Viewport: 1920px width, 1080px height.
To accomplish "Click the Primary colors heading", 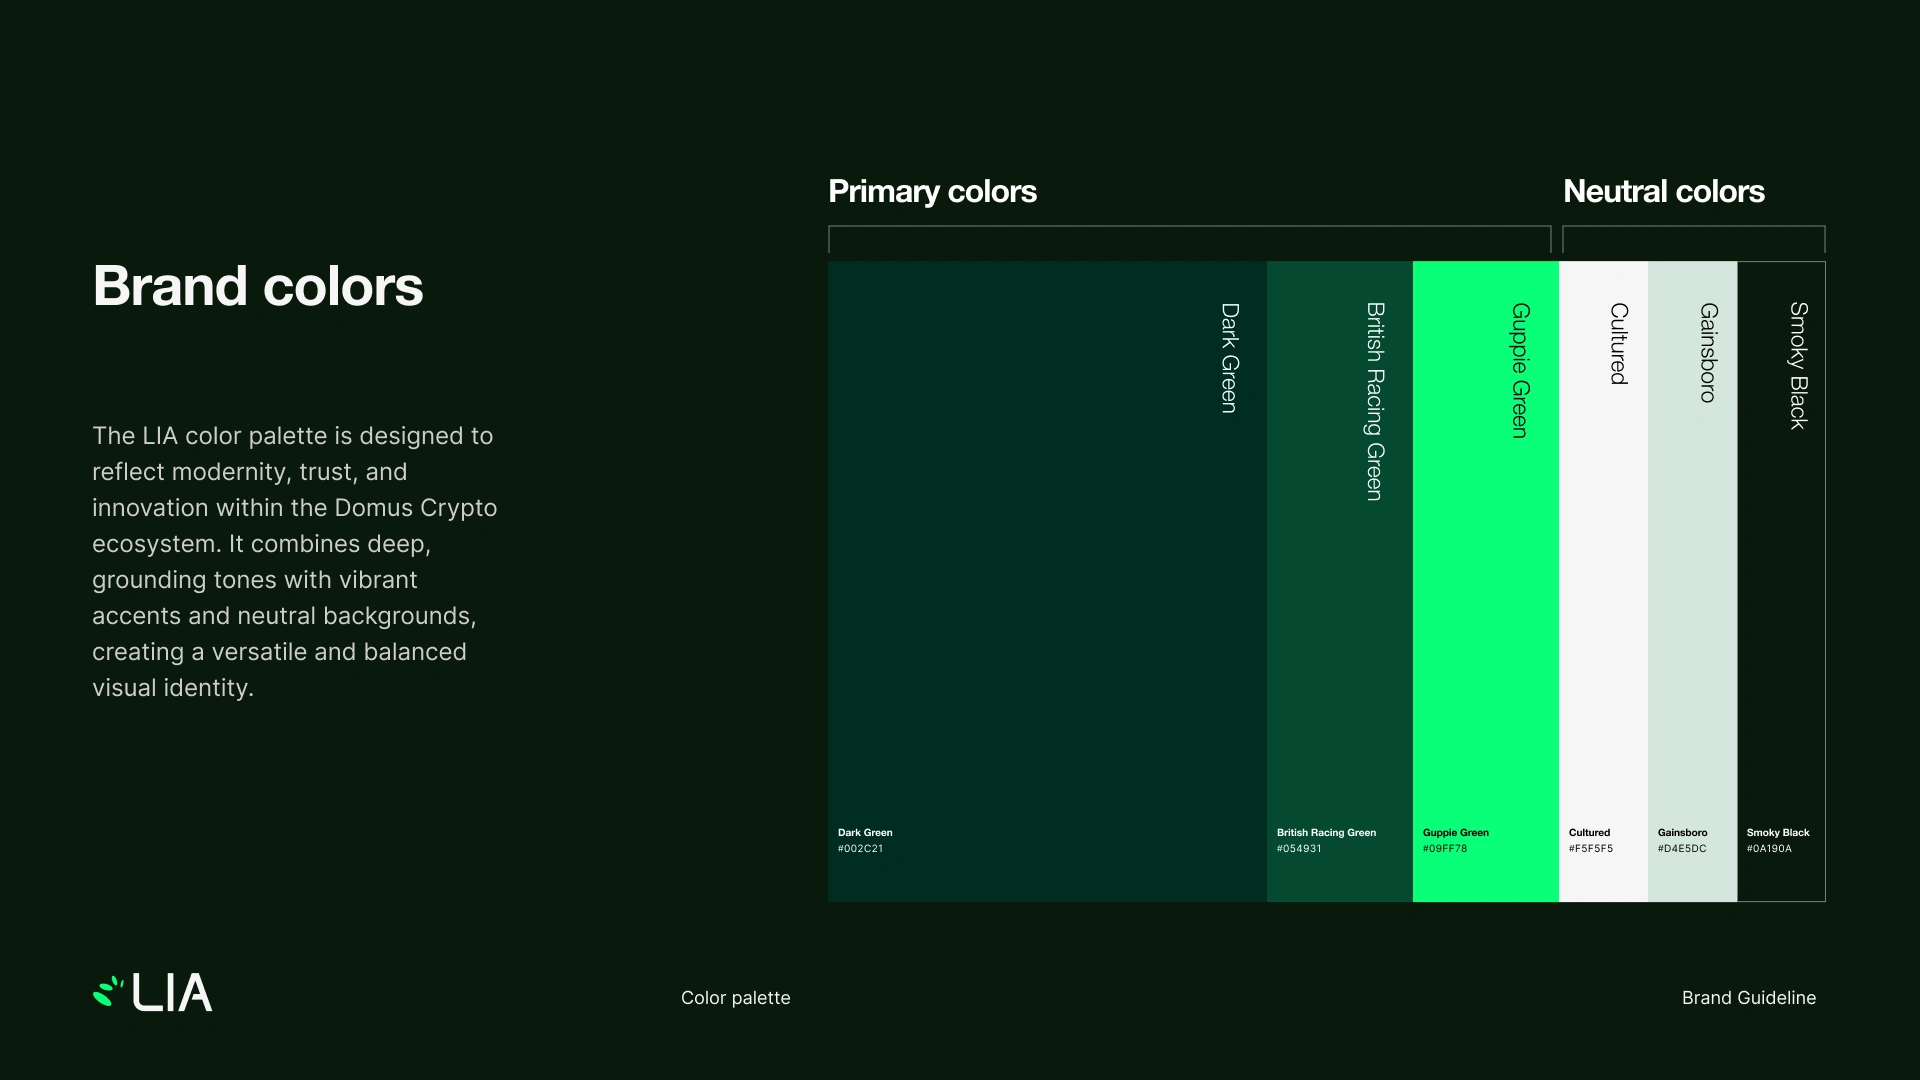I will click(932, 191).
